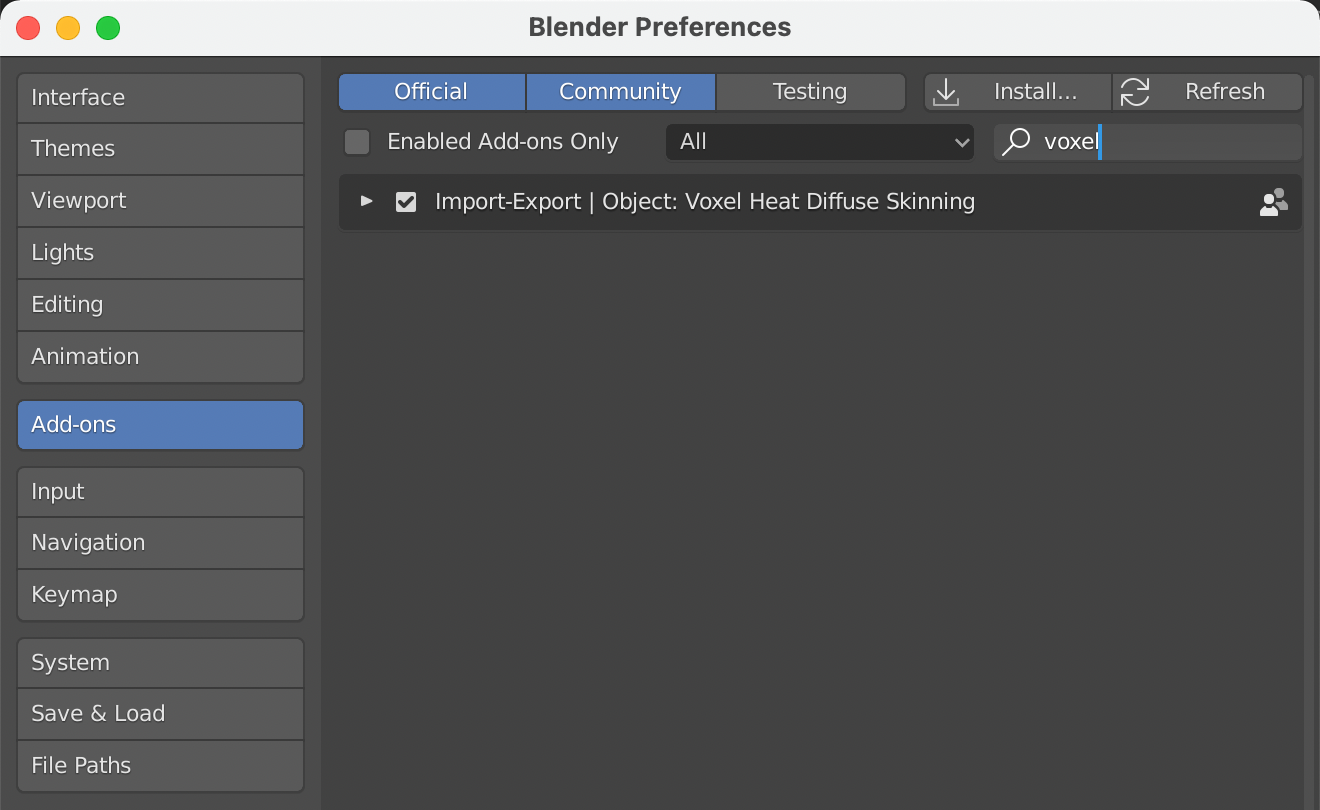Click the community users icon on the add-on row
1320x810 pixels.
(x=1273, y=201)
